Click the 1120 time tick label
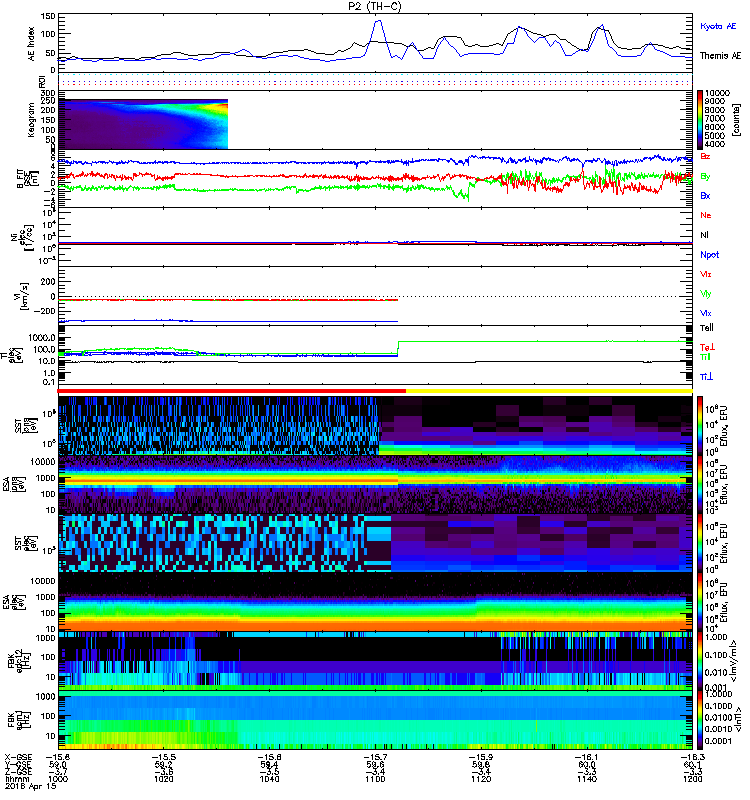Screen dimensions: 750x800 click(481, 779)
